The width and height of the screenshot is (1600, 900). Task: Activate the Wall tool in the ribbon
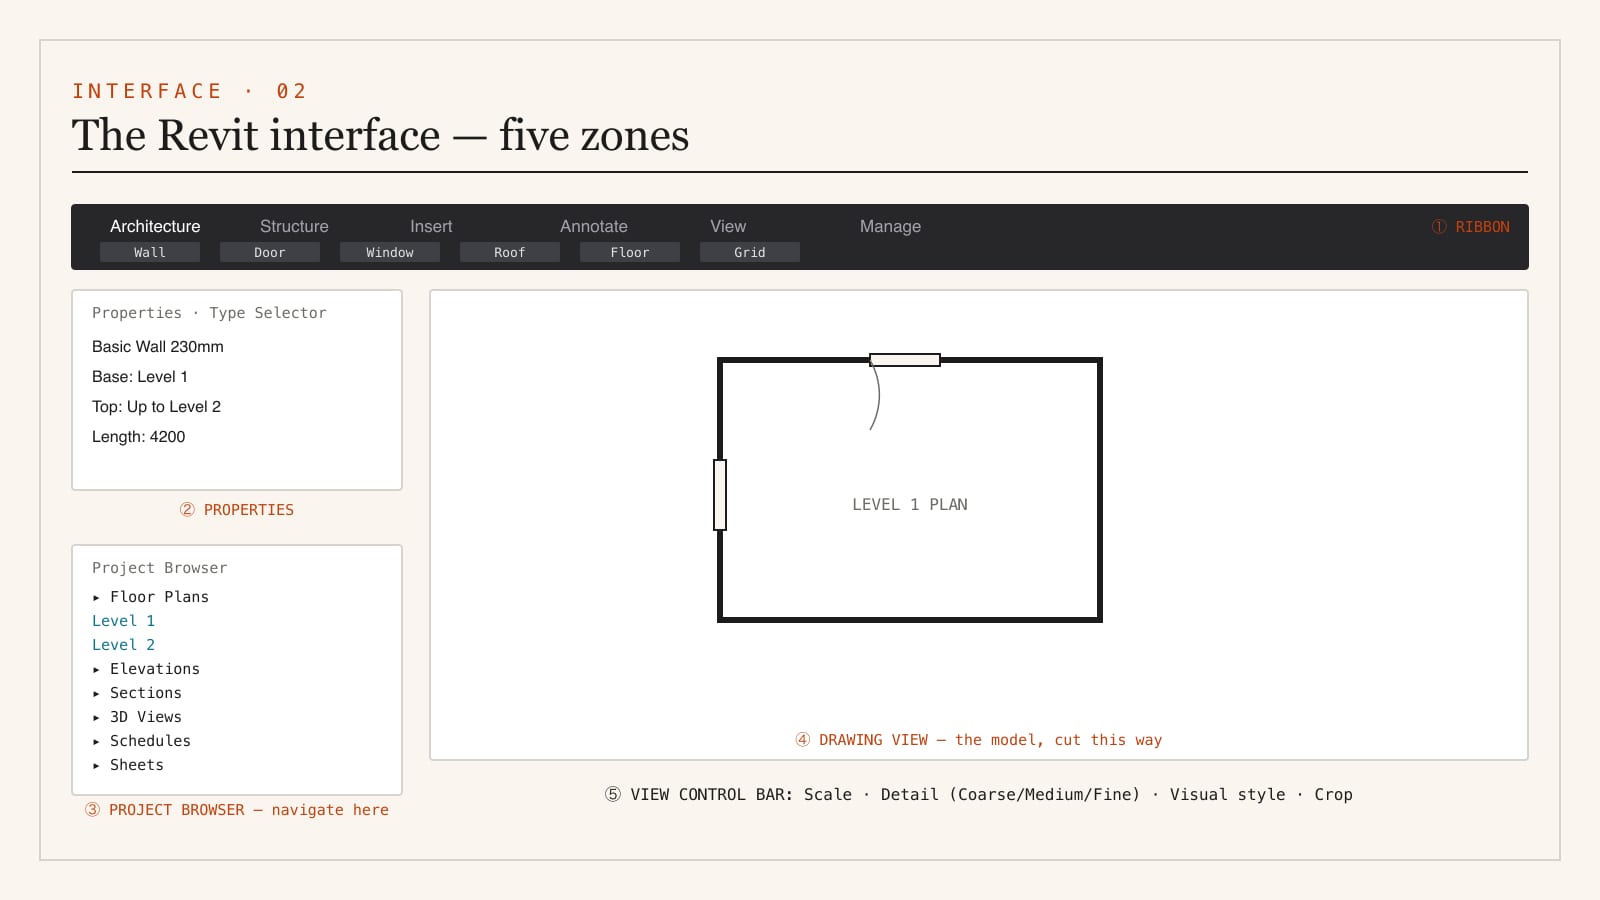(150, 252)
